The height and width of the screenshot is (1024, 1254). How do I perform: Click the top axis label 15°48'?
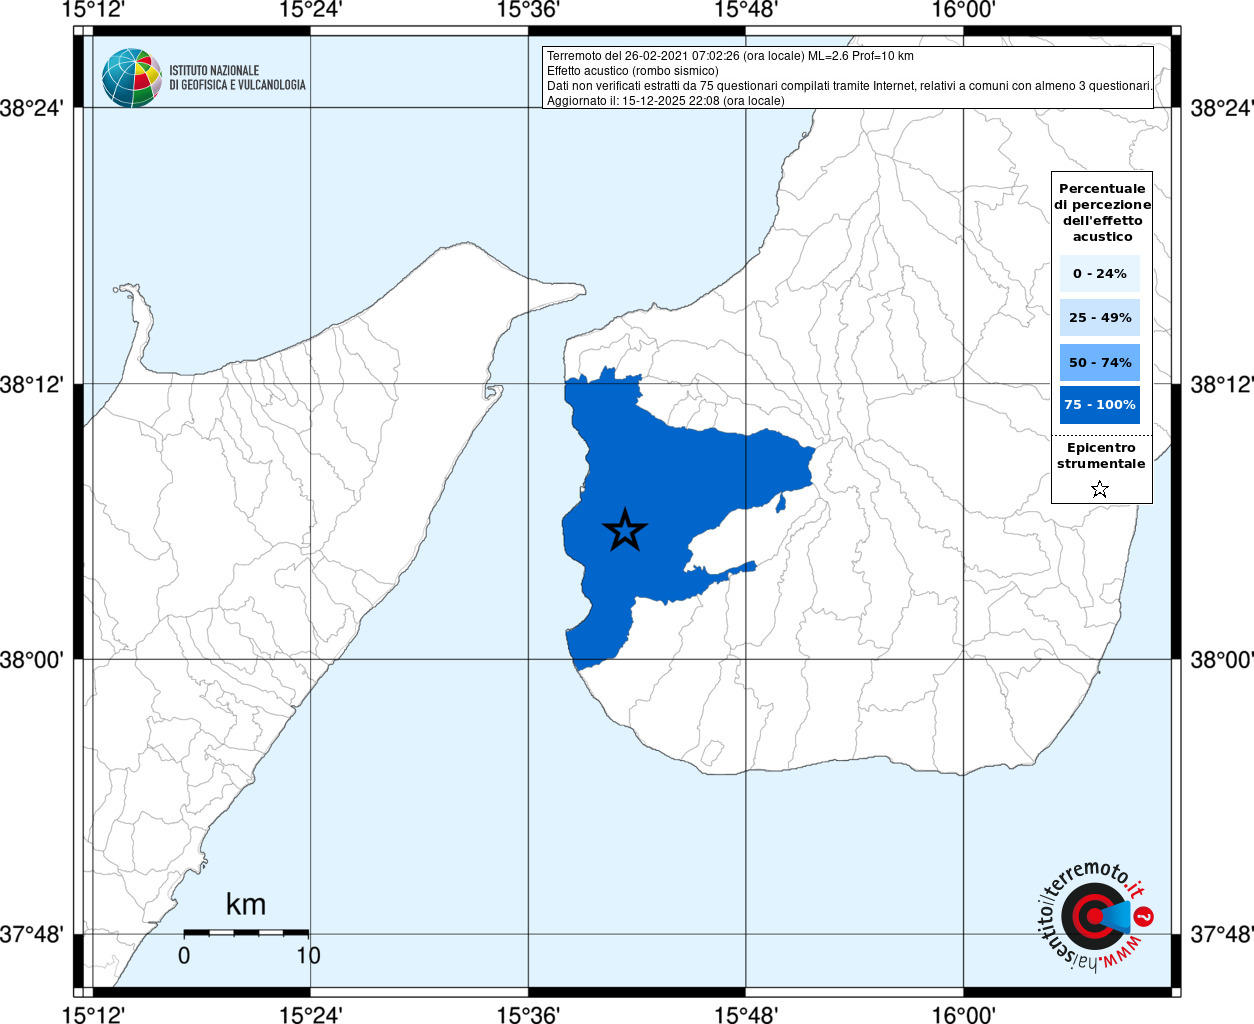746,10
